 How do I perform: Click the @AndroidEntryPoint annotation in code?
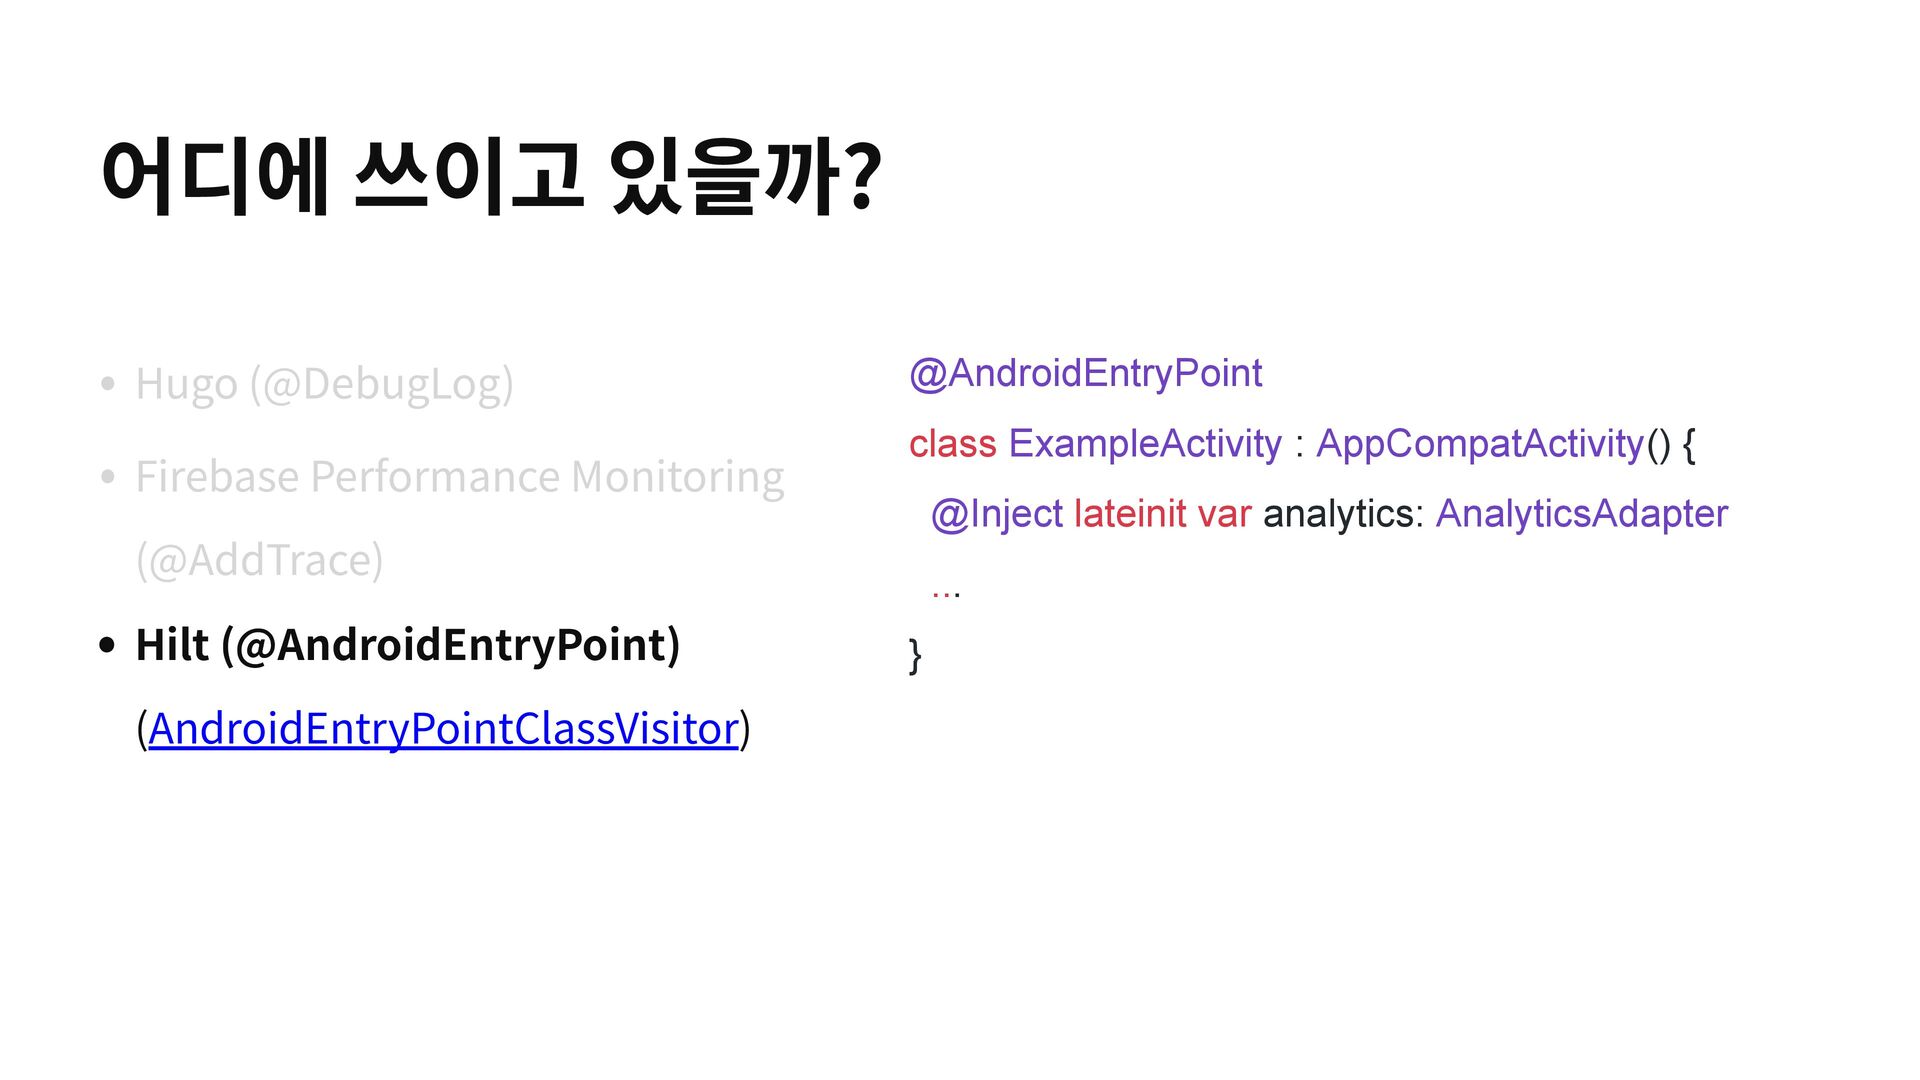(1085, 374)
